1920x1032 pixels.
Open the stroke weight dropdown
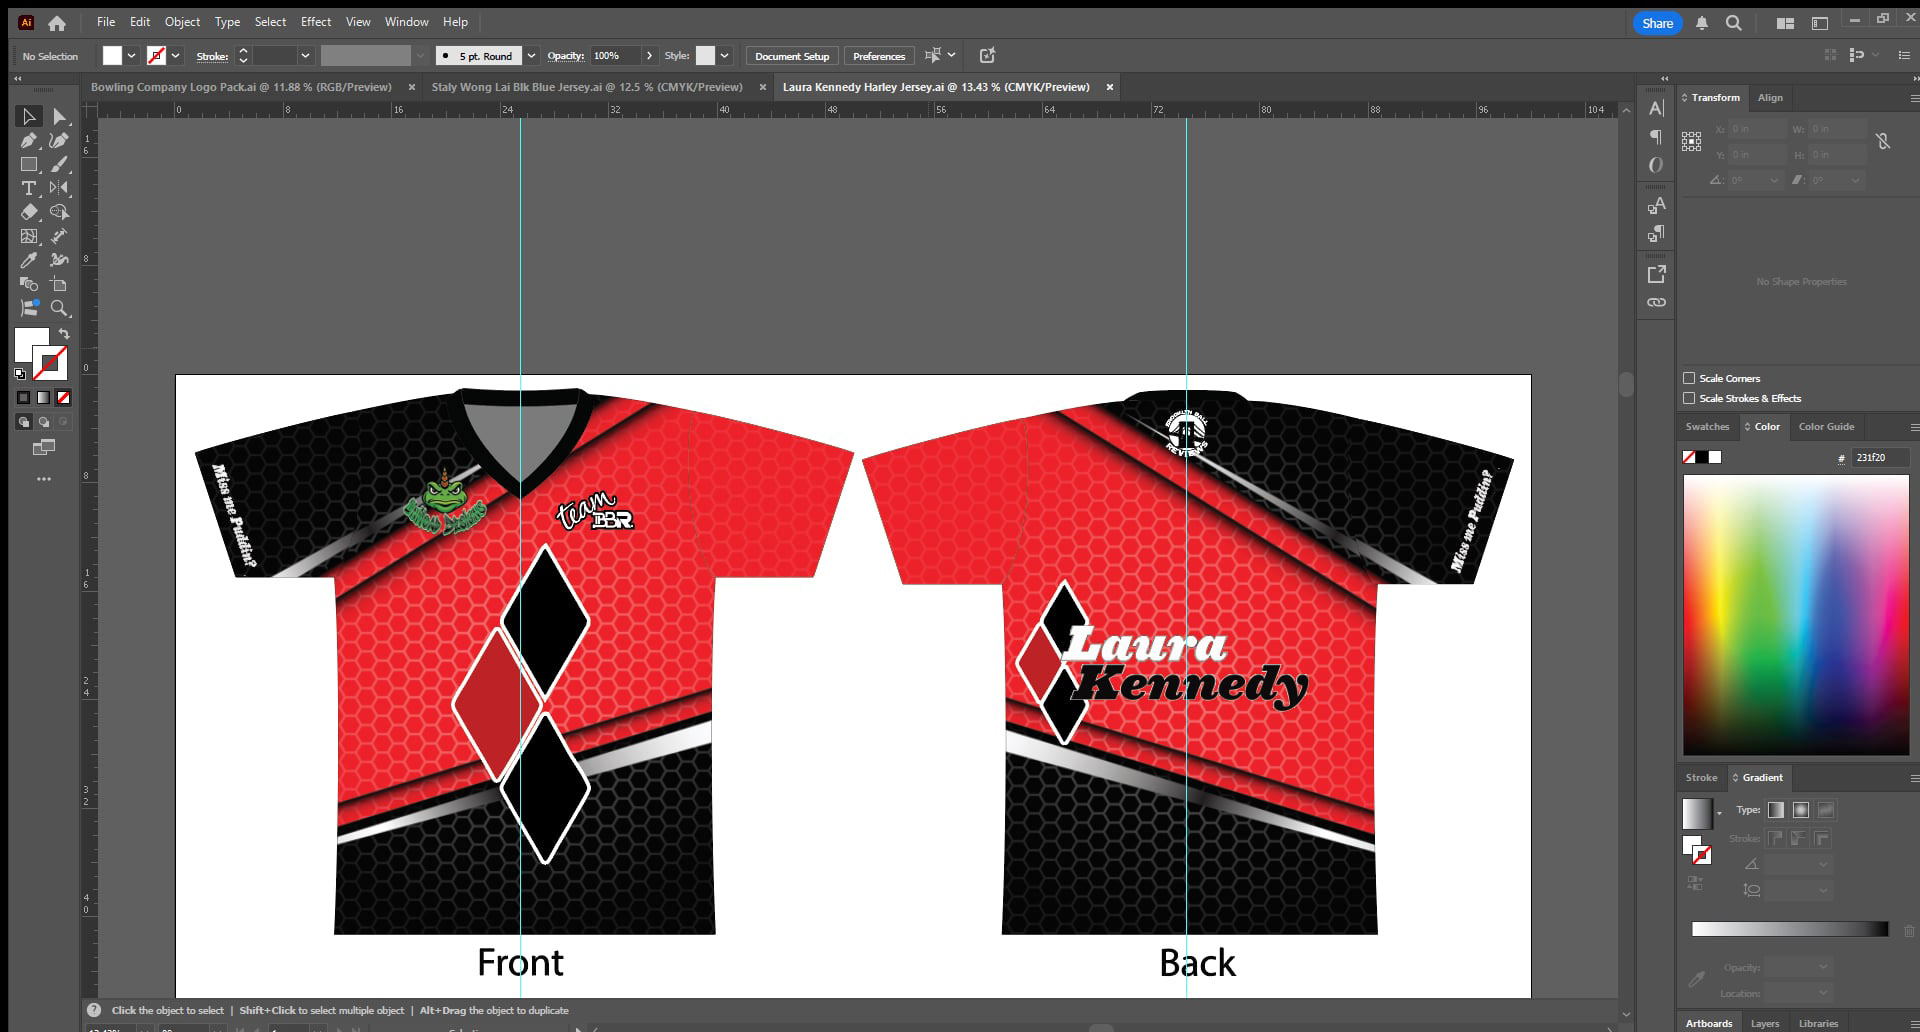click(x=305, y=56)
